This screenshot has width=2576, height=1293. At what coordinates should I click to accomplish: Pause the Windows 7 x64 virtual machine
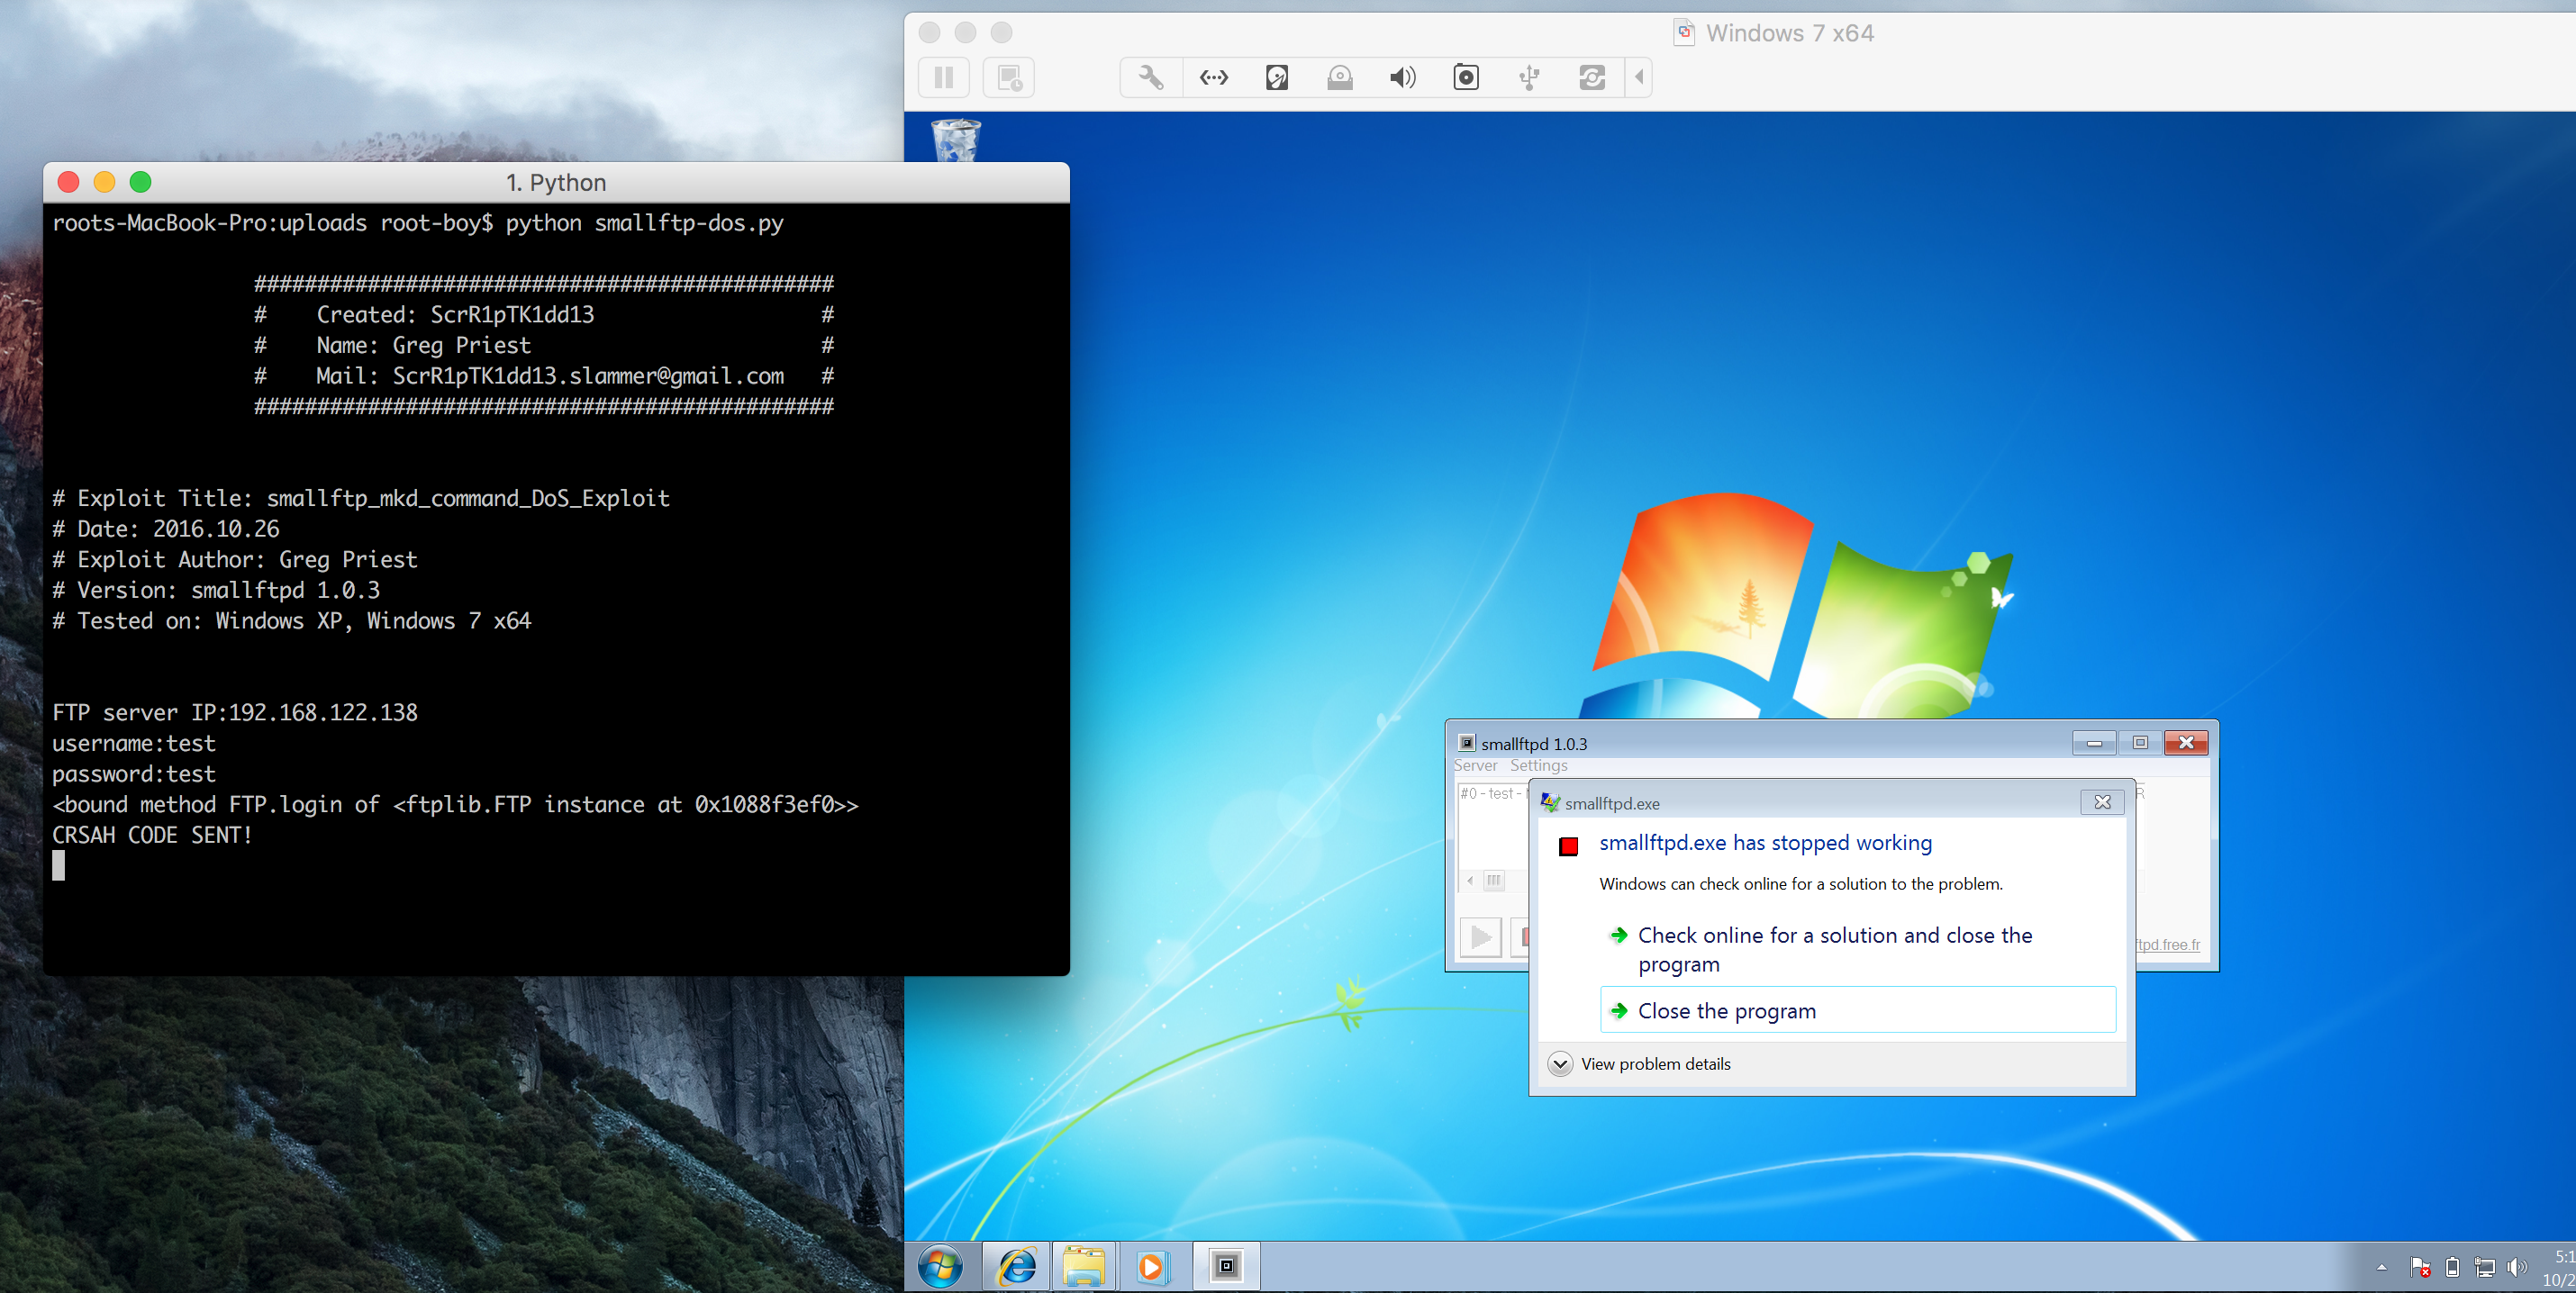[x=943, y=77]
